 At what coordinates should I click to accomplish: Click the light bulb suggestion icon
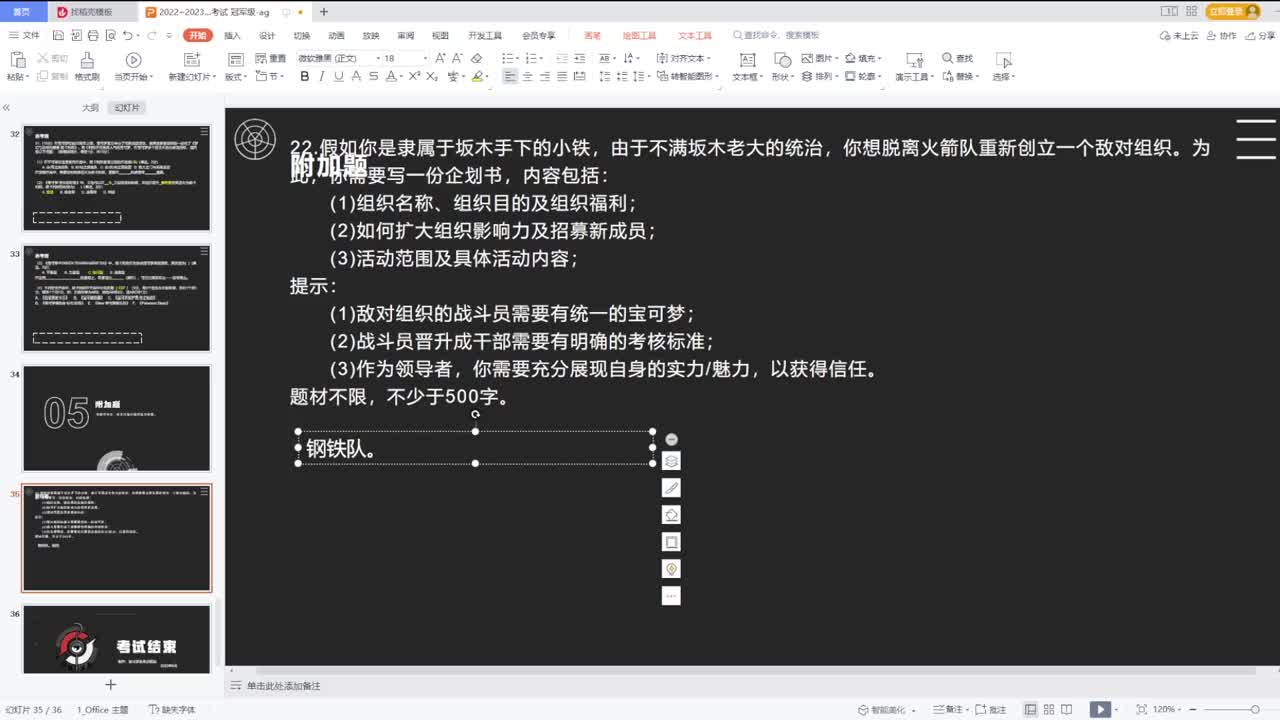[x=671, y=568]
